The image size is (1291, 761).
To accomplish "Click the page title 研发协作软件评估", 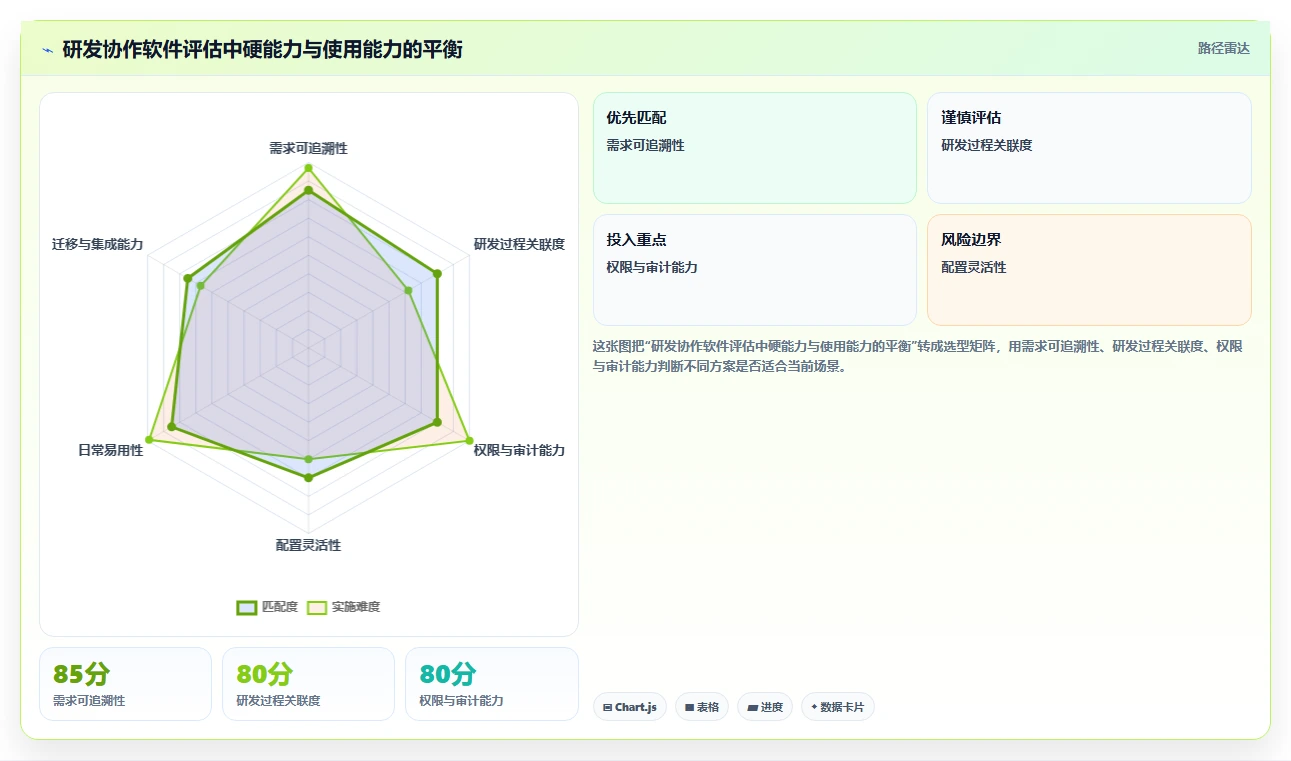I will (262, 50).
